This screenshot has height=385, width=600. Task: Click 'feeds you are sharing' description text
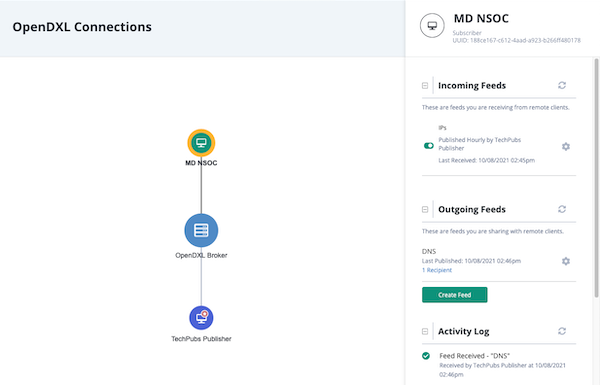(x=492, y=231)
